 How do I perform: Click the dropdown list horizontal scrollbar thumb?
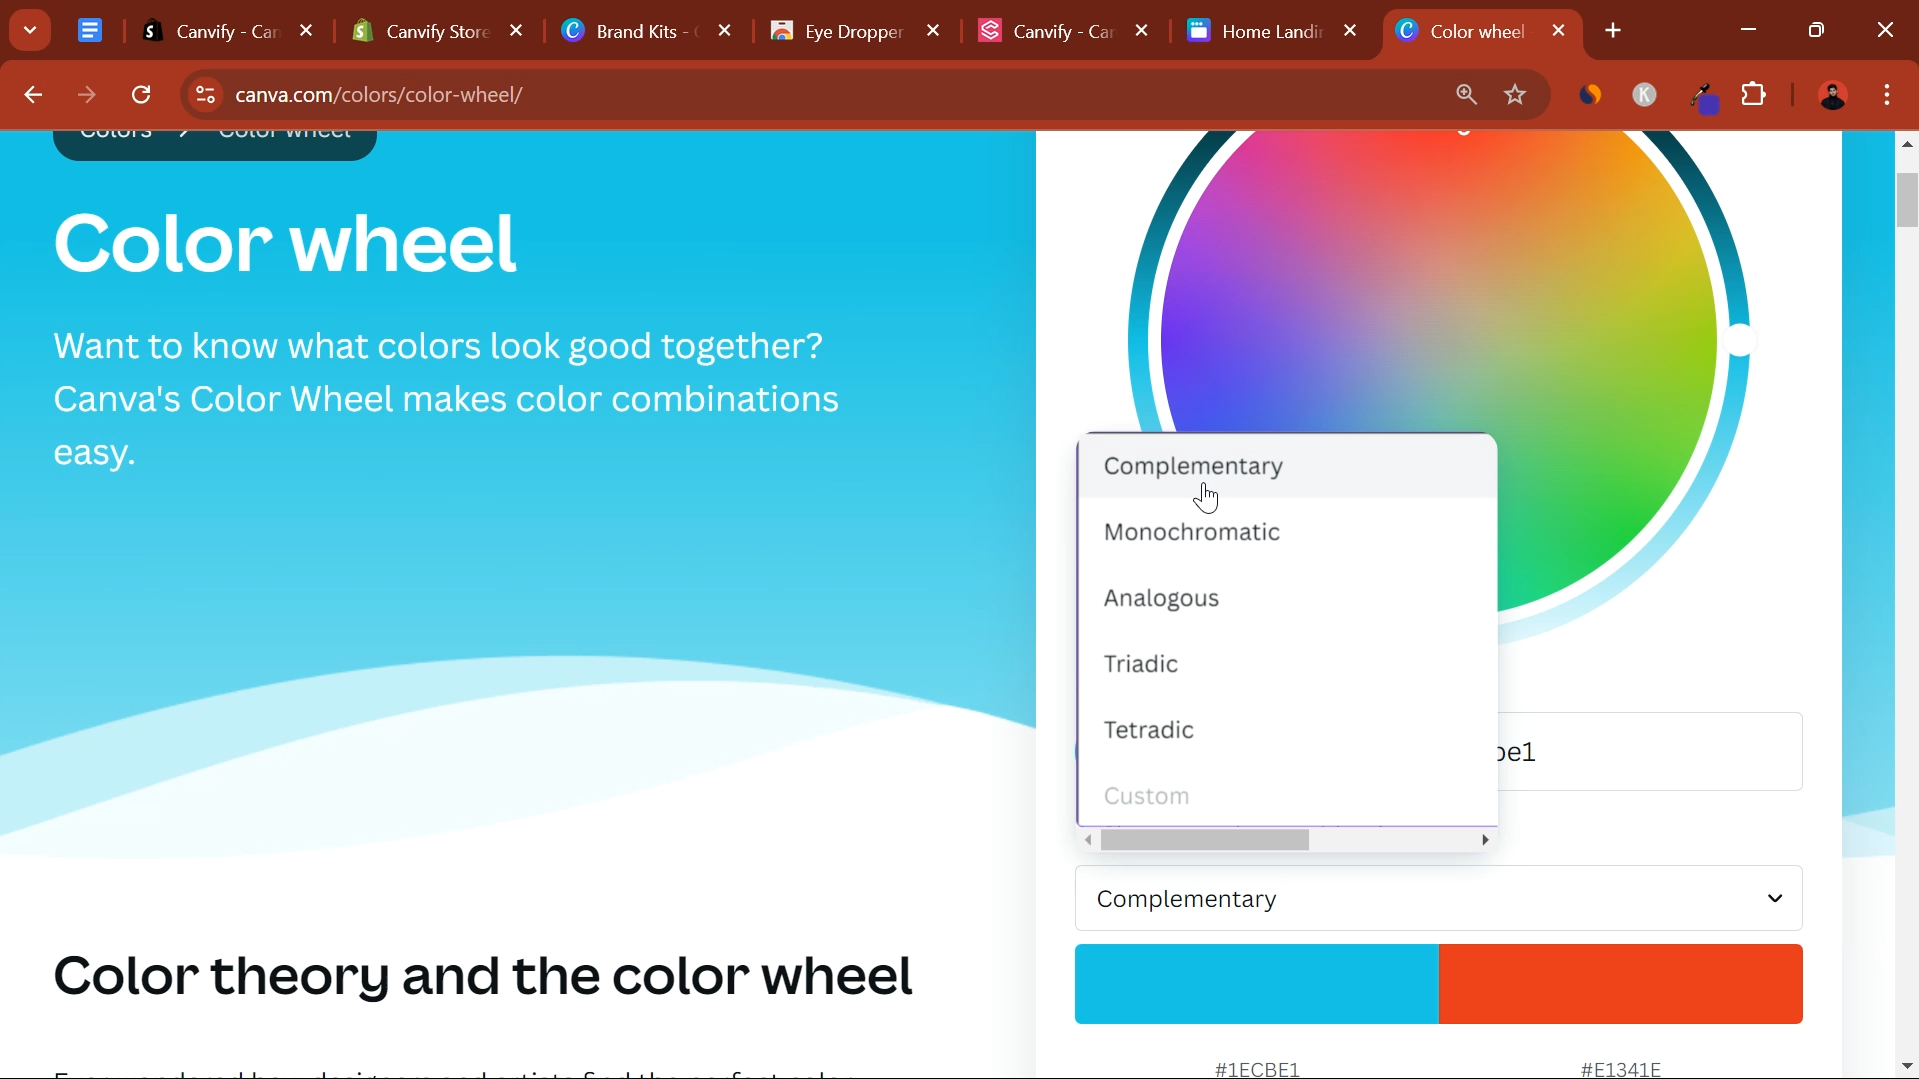pos(1205,841)
